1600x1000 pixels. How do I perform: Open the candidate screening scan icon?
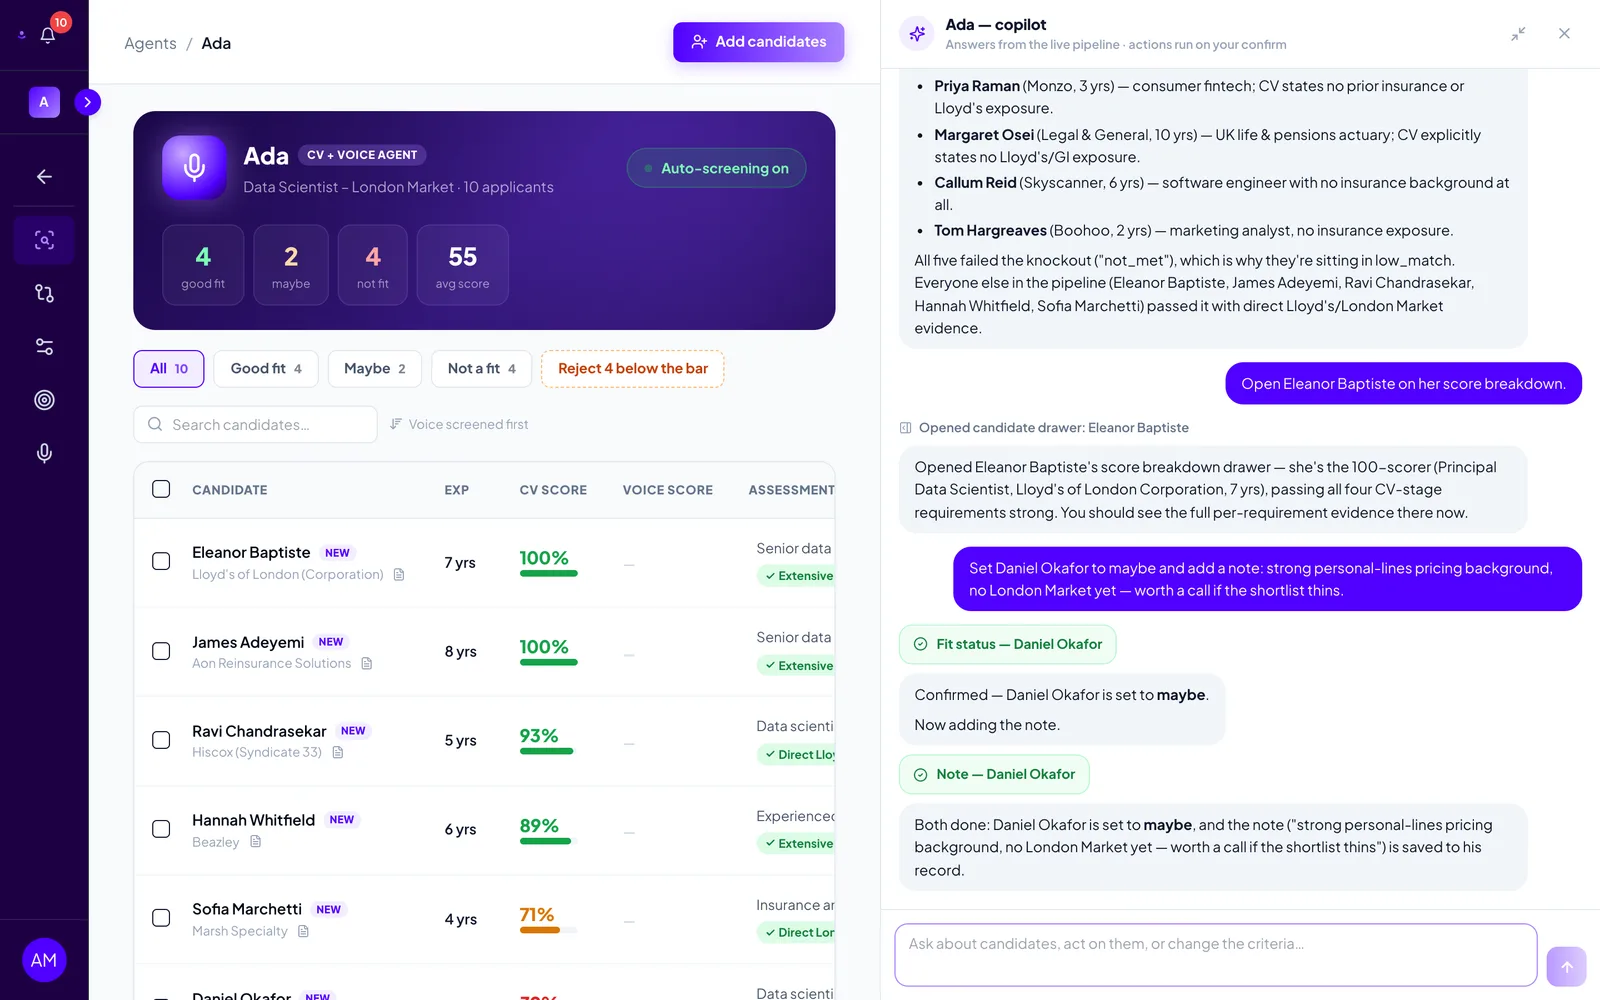pyautogui.click(x=44, y=240)
